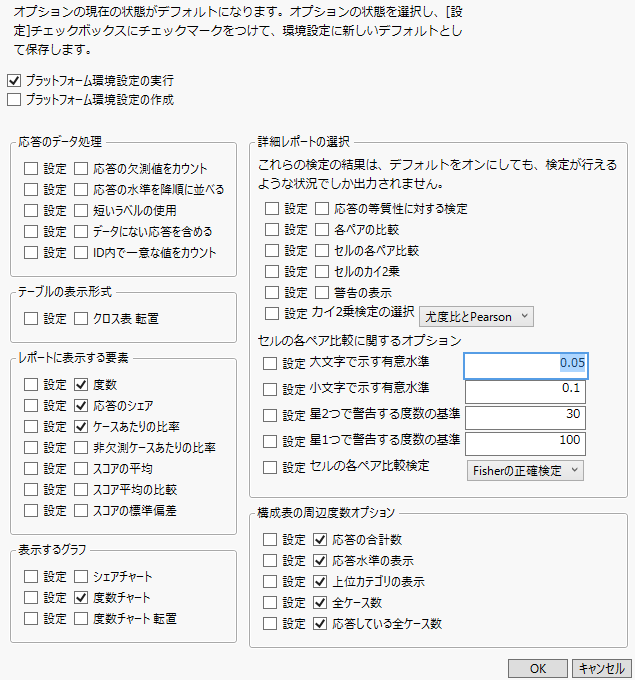Image resolution: width=635 pixels, height=680 pixels.
Task: Uncheck 全ケース数 checkbox
Action: click(320, 603)
